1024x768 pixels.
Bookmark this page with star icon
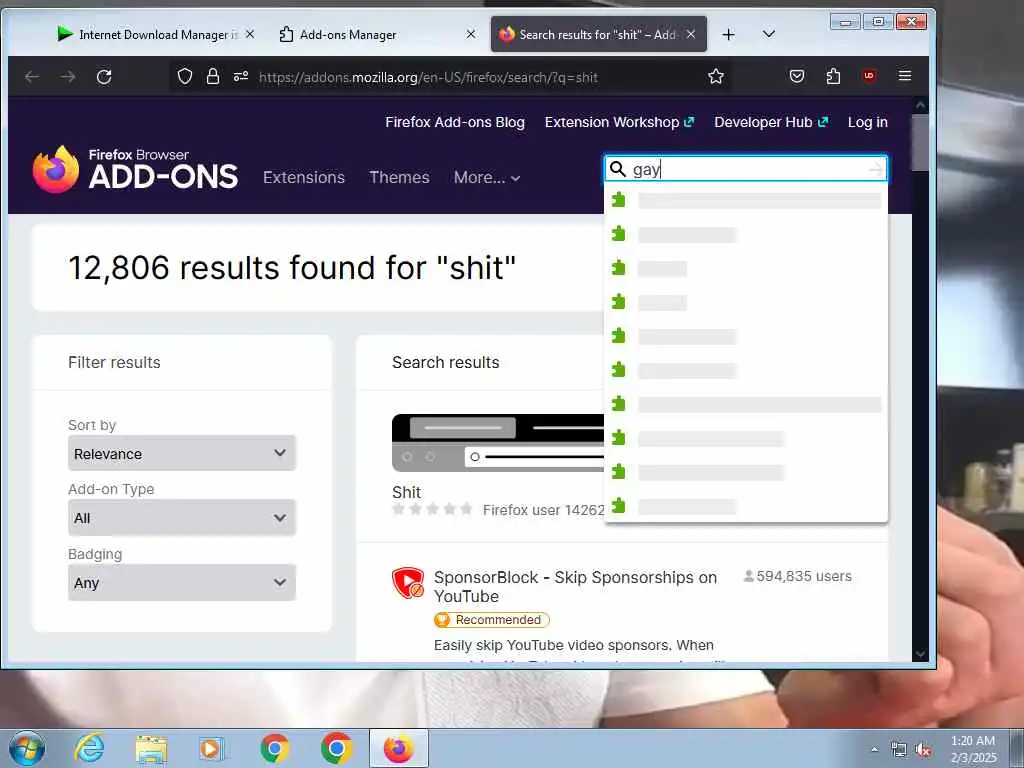(x=716, y=76)
